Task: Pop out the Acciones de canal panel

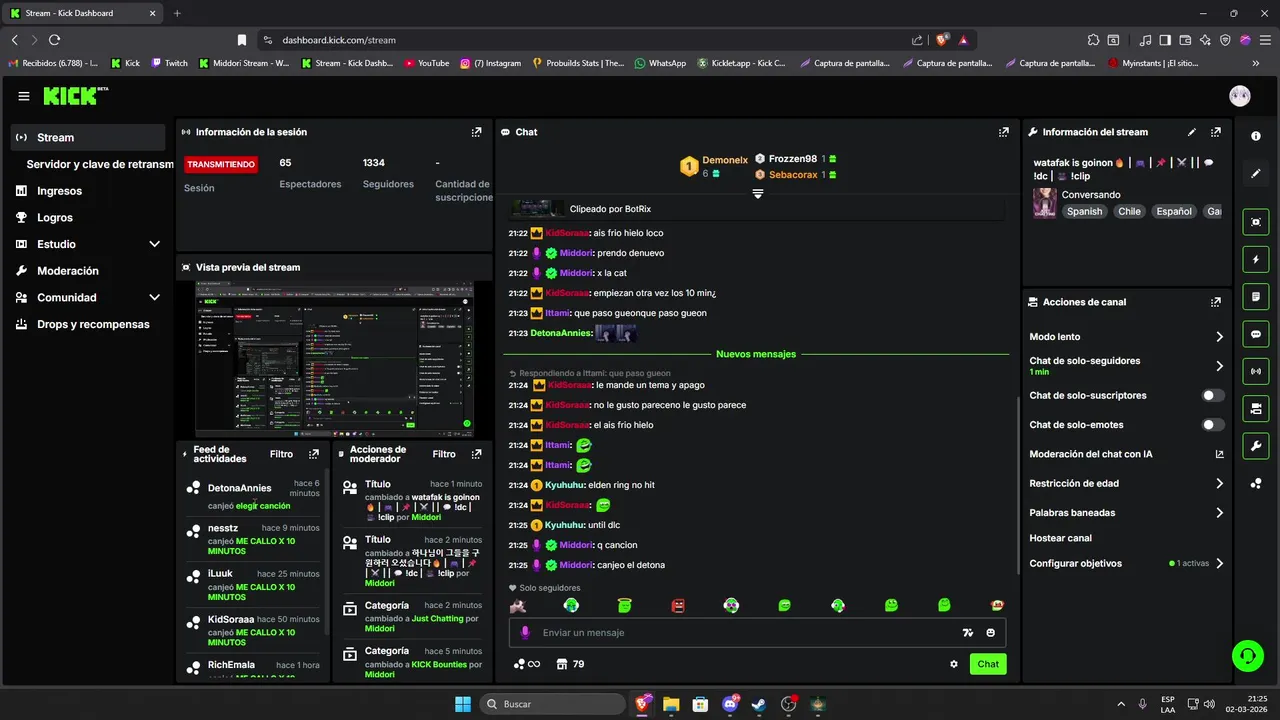Action: pos(1216,302)
